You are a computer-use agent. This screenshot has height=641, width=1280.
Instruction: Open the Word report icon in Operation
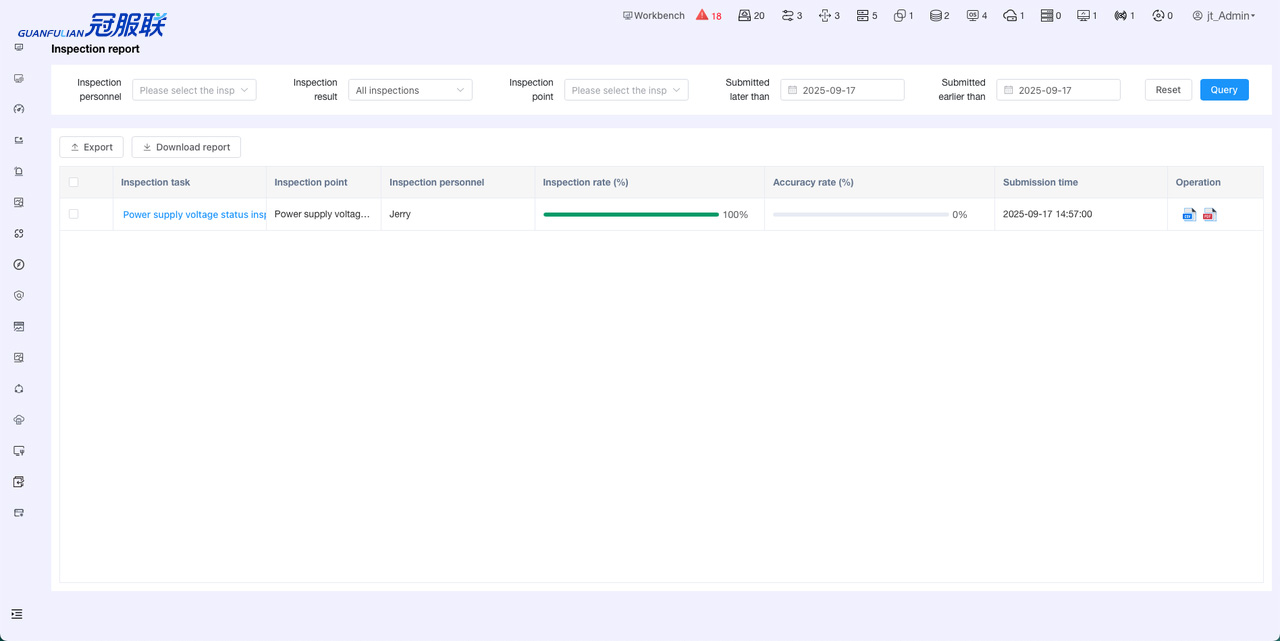[x=1189, y=214]
